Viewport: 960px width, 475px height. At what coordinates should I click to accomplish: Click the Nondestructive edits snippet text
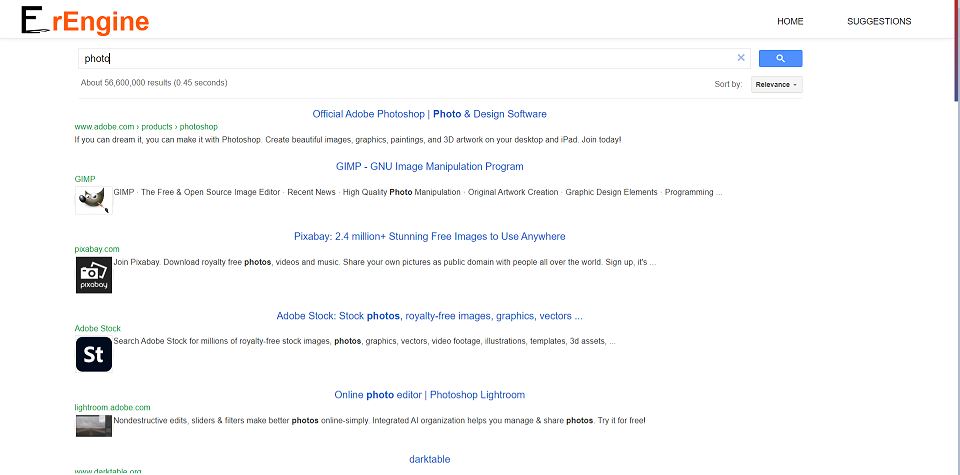[x=379, y=421]
